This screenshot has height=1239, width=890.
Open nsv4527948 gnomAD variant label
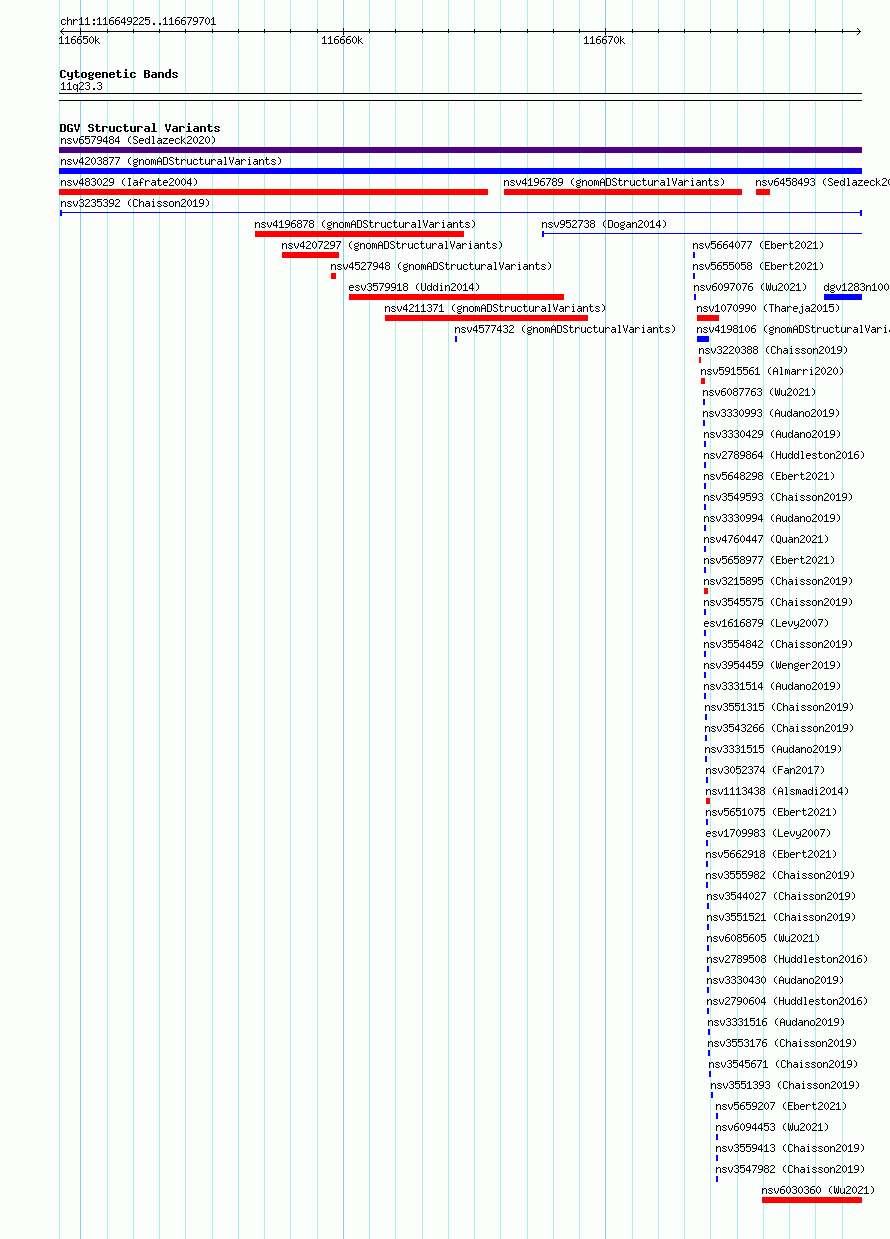441,266
